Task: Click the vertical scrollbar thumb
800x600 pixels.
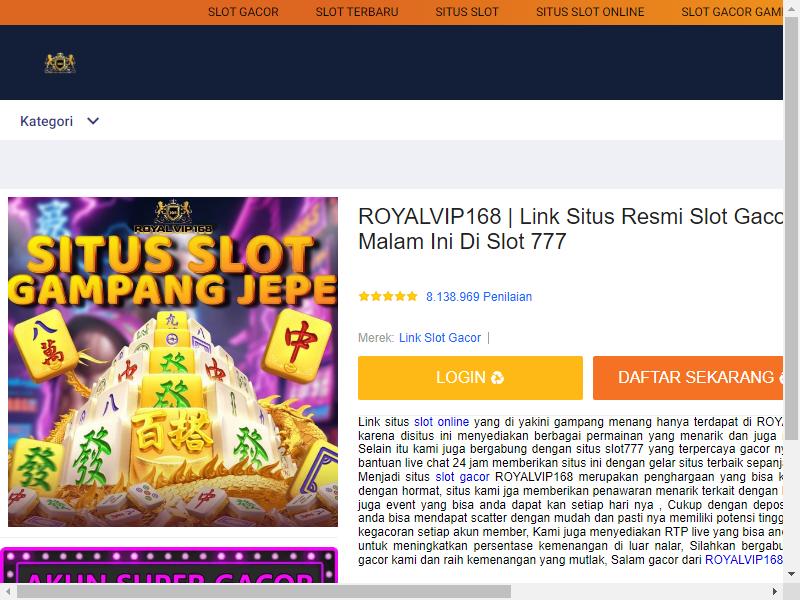Action: pos(791,227)
